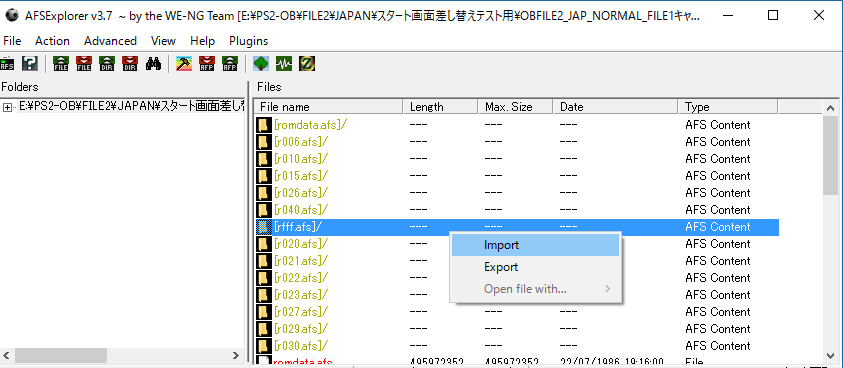
Task: Select the E:¥PS2-OB¥FILE2¥JAPAN folder tree item
Action: (132, 107)
